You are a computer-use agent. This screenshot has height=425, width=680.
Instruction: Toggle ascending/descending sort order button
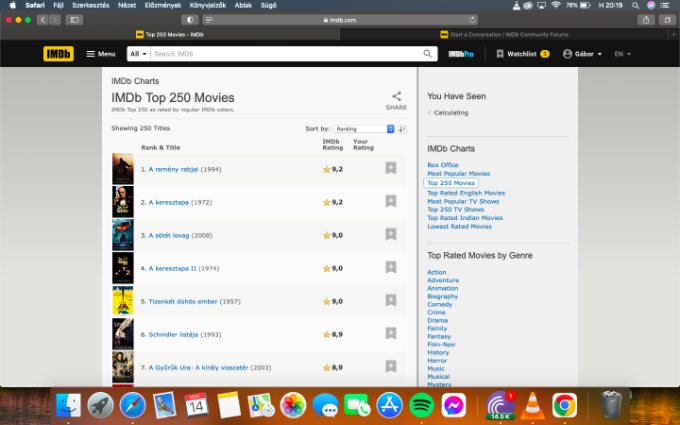(402, 129)
